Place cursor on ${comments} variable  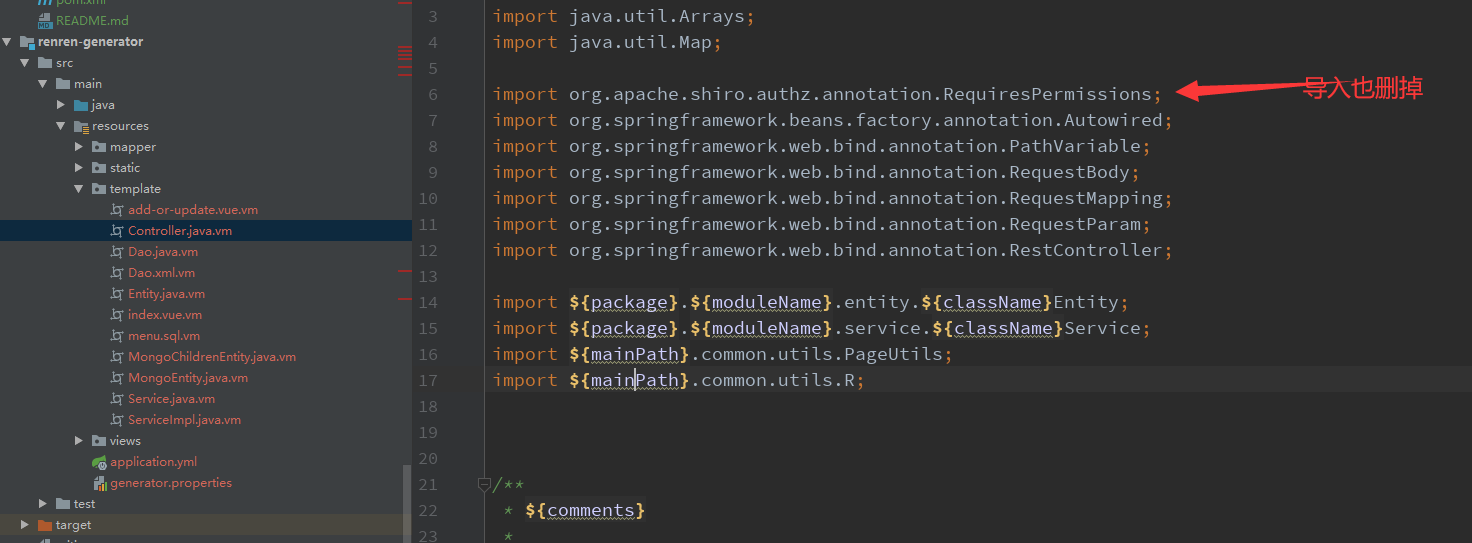coord(585,510)
